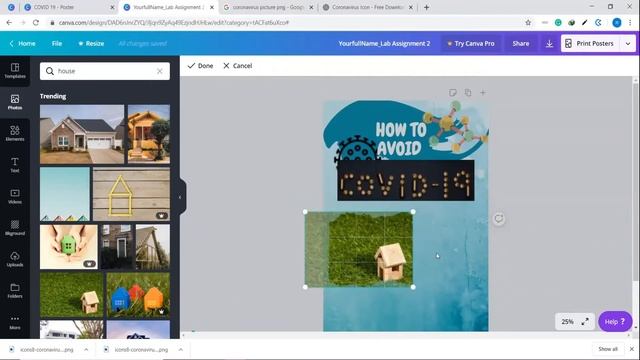640x360 pixels.
Task: Select the yellow stick house outline photo
Action: pos(131,194)
